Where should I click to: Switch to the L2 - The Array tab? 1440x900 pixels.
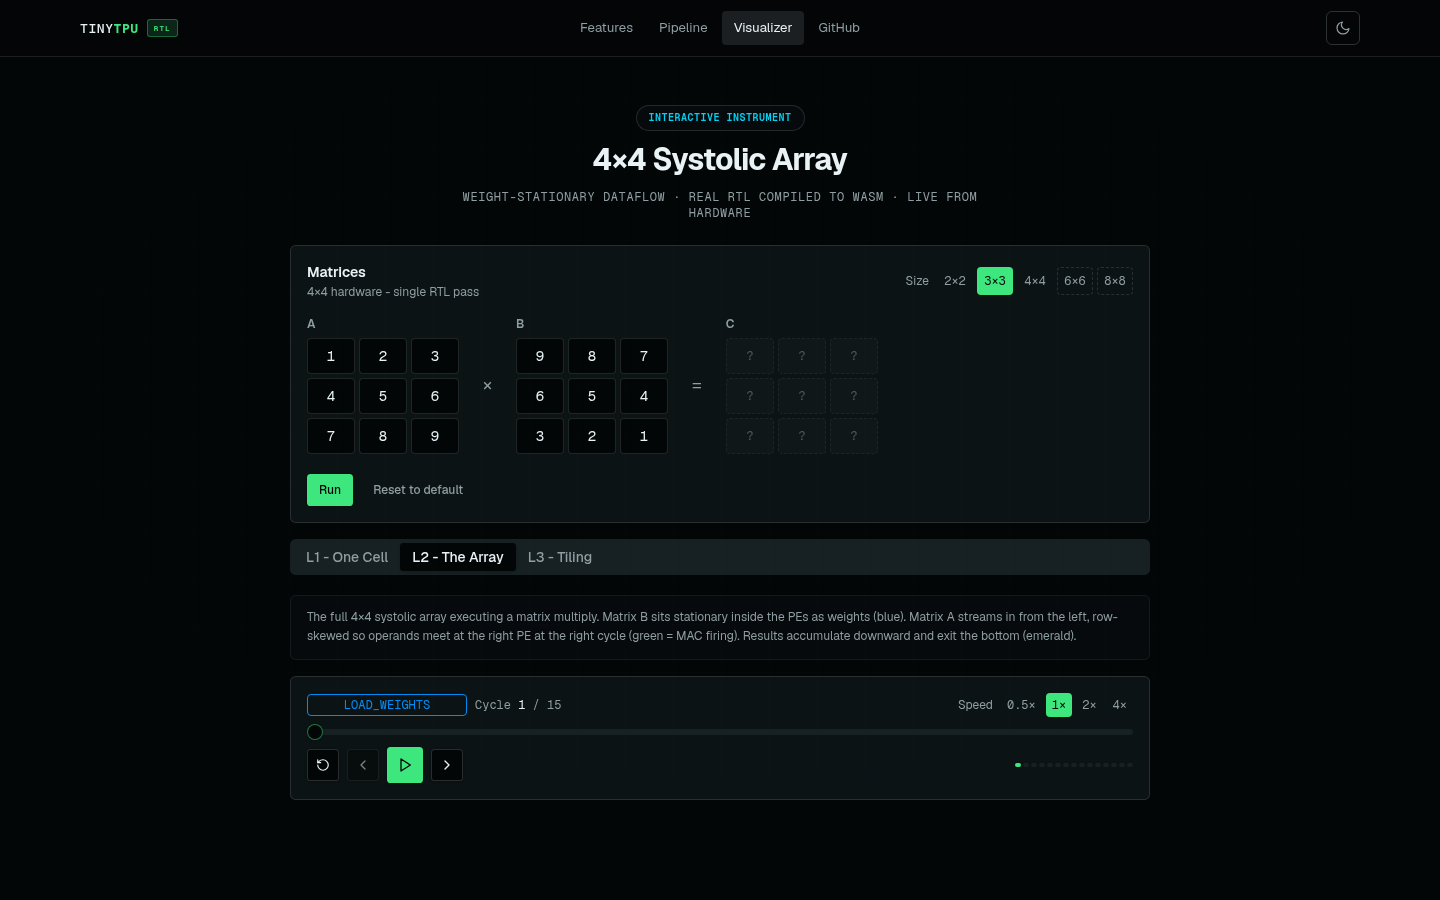tap(458, 557)
